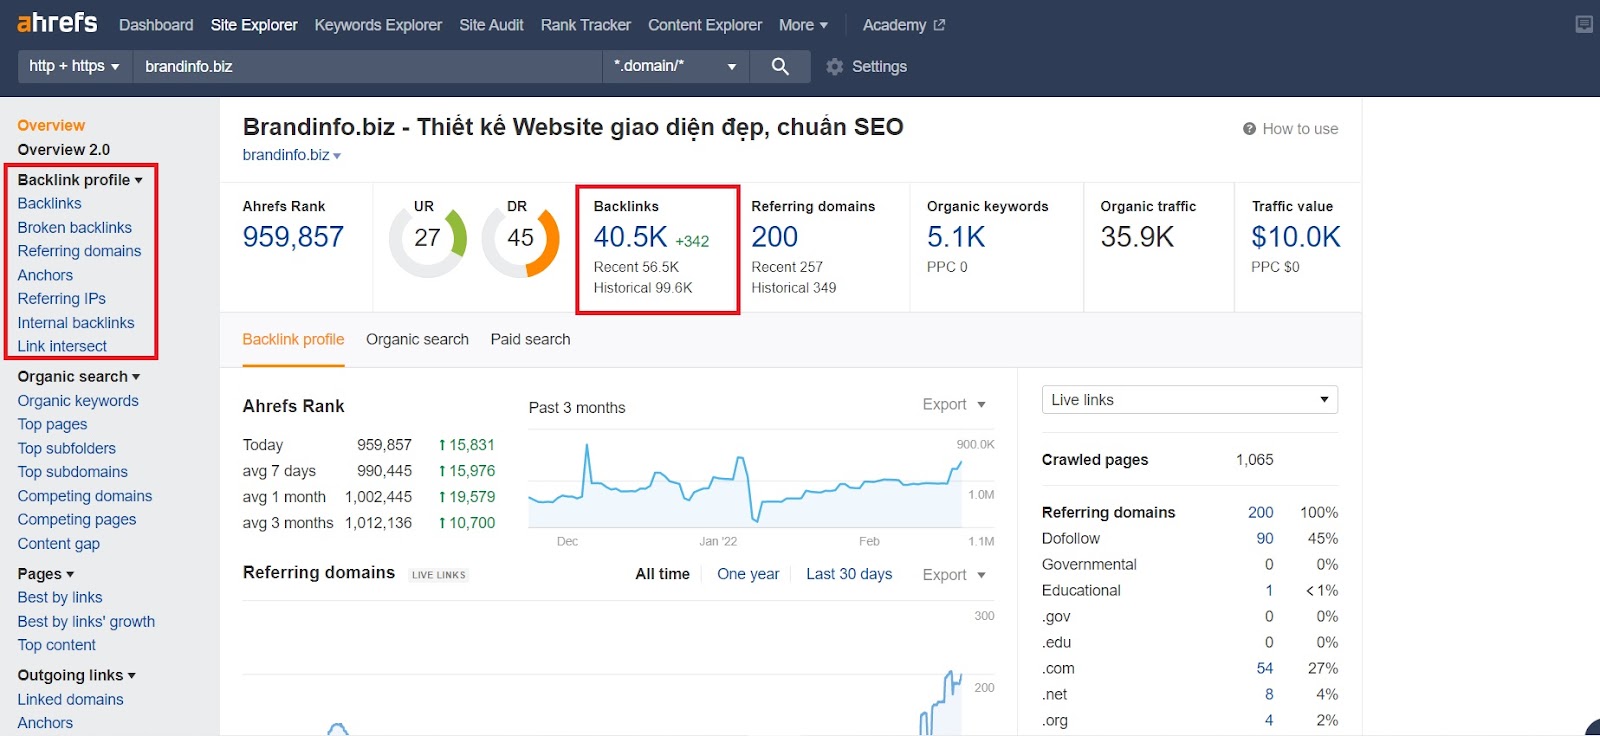Open Broken backlinks in sidebar
Viewport: 1600px width, 736px height.
(74, 227)
